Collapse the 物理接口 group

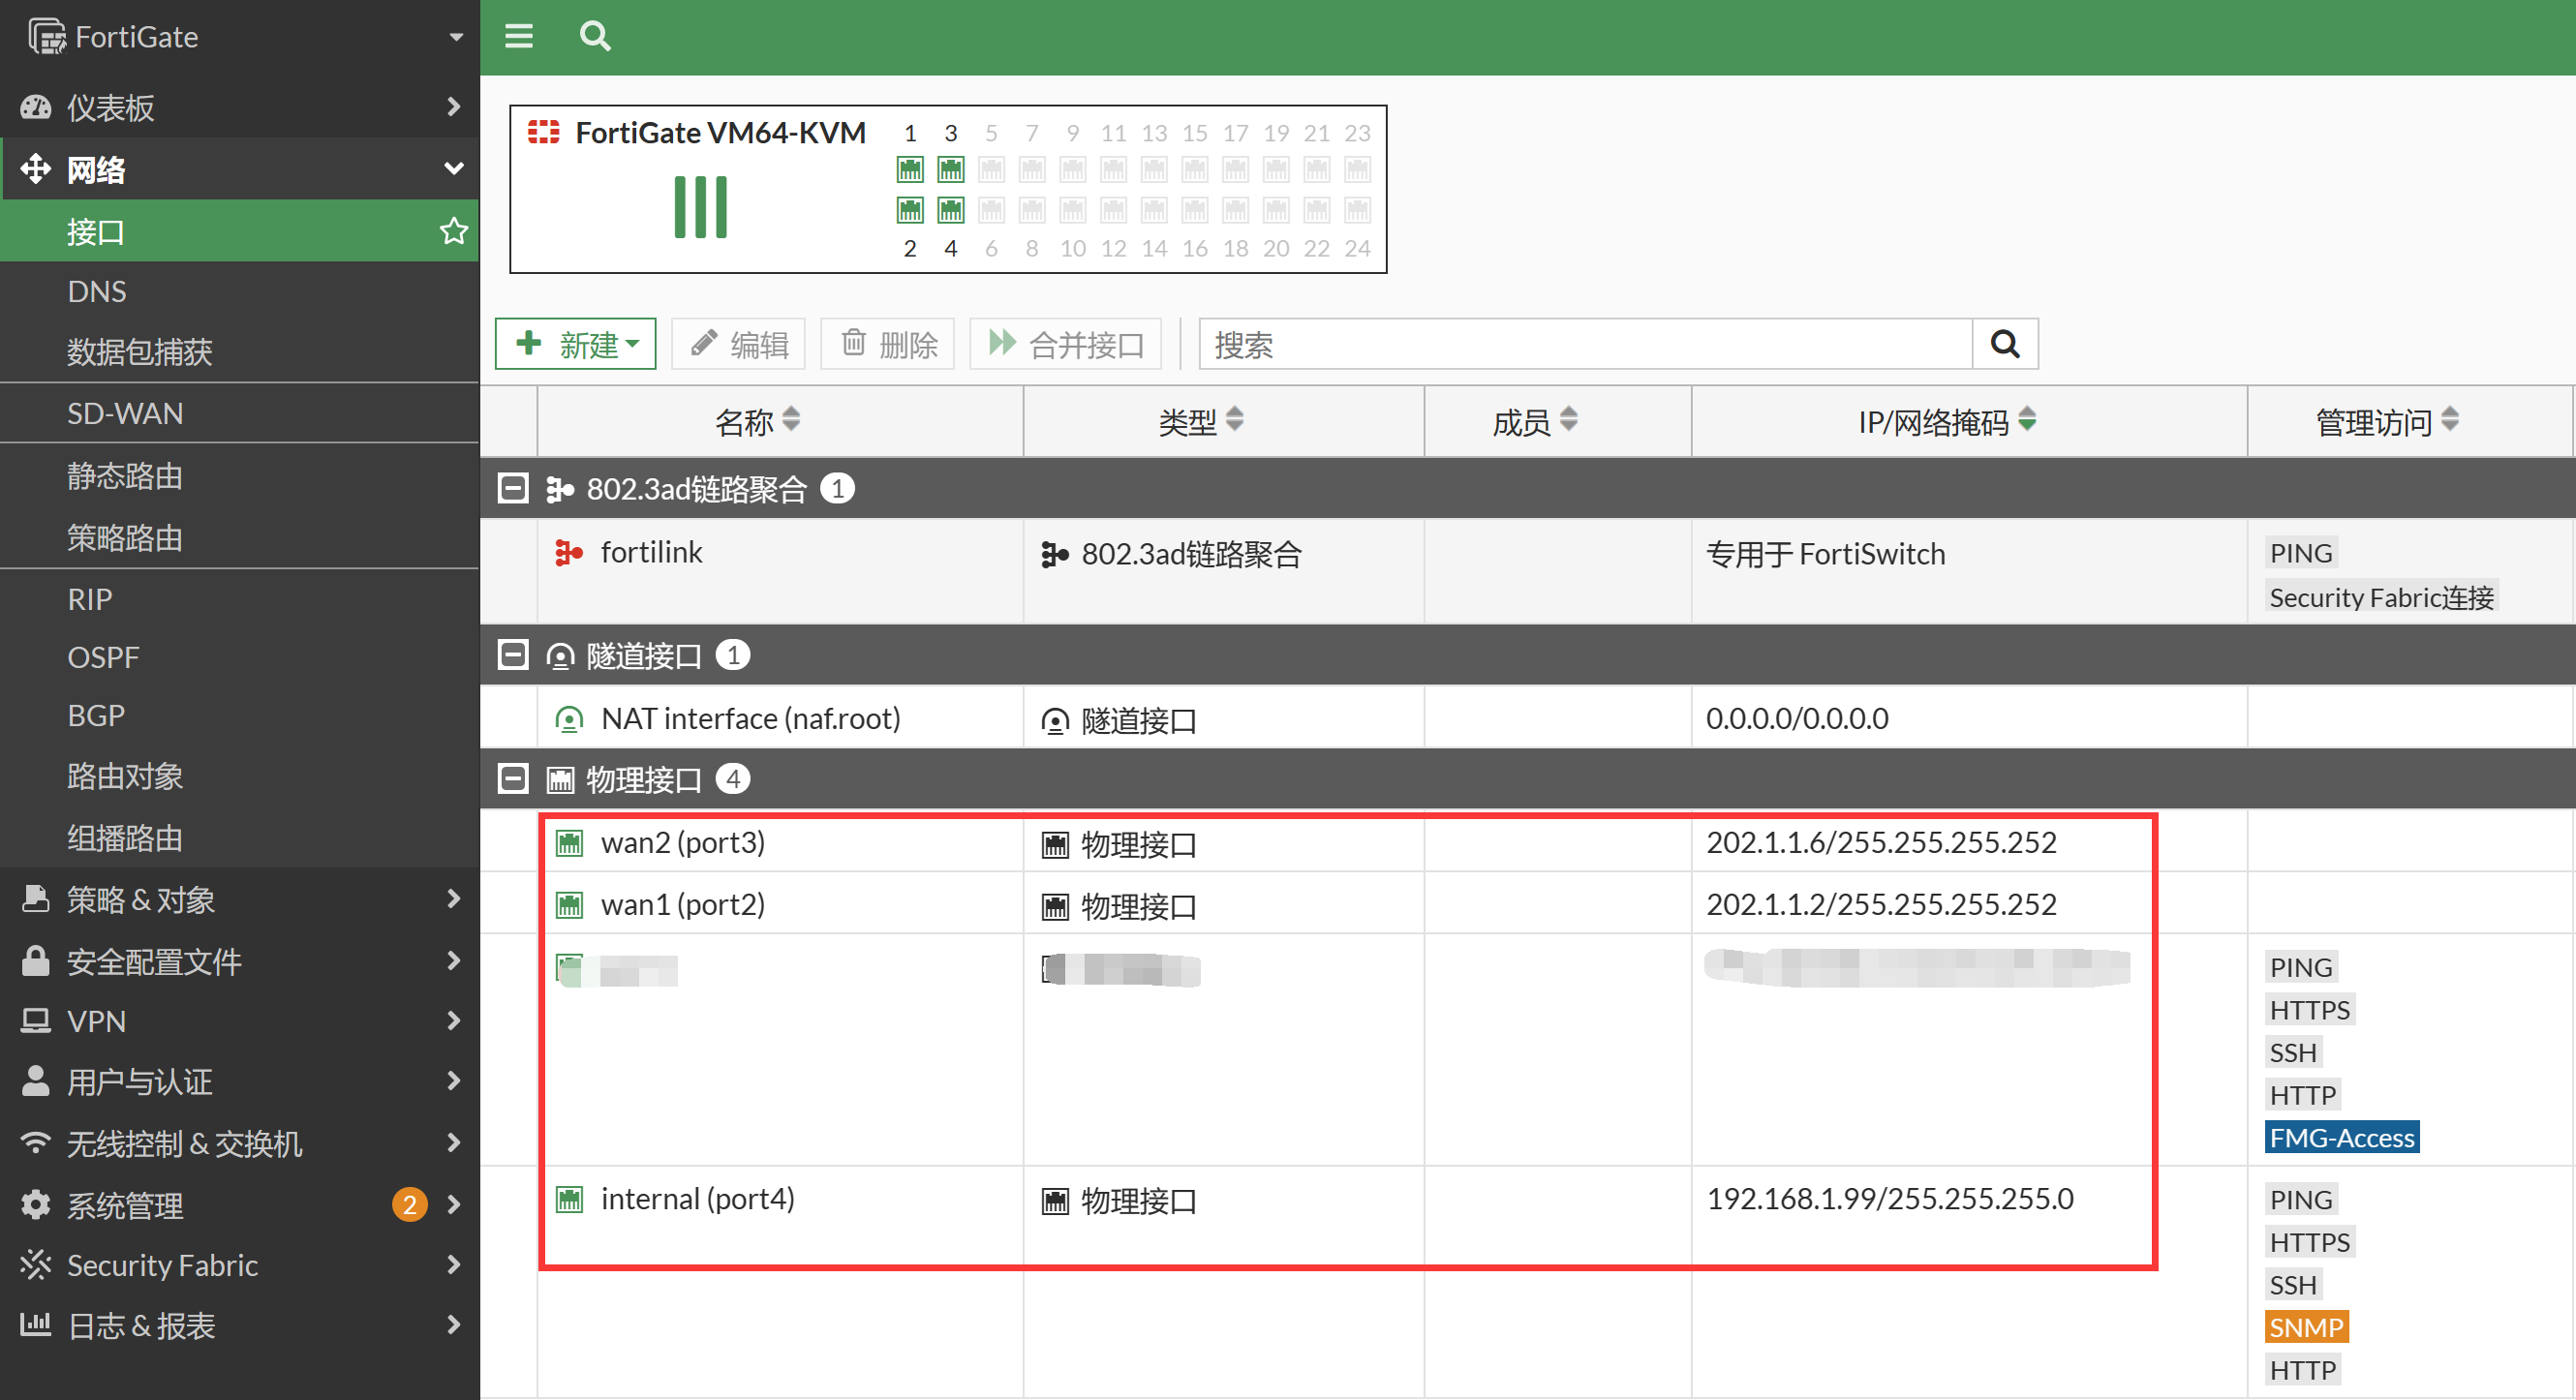[513, 779]
